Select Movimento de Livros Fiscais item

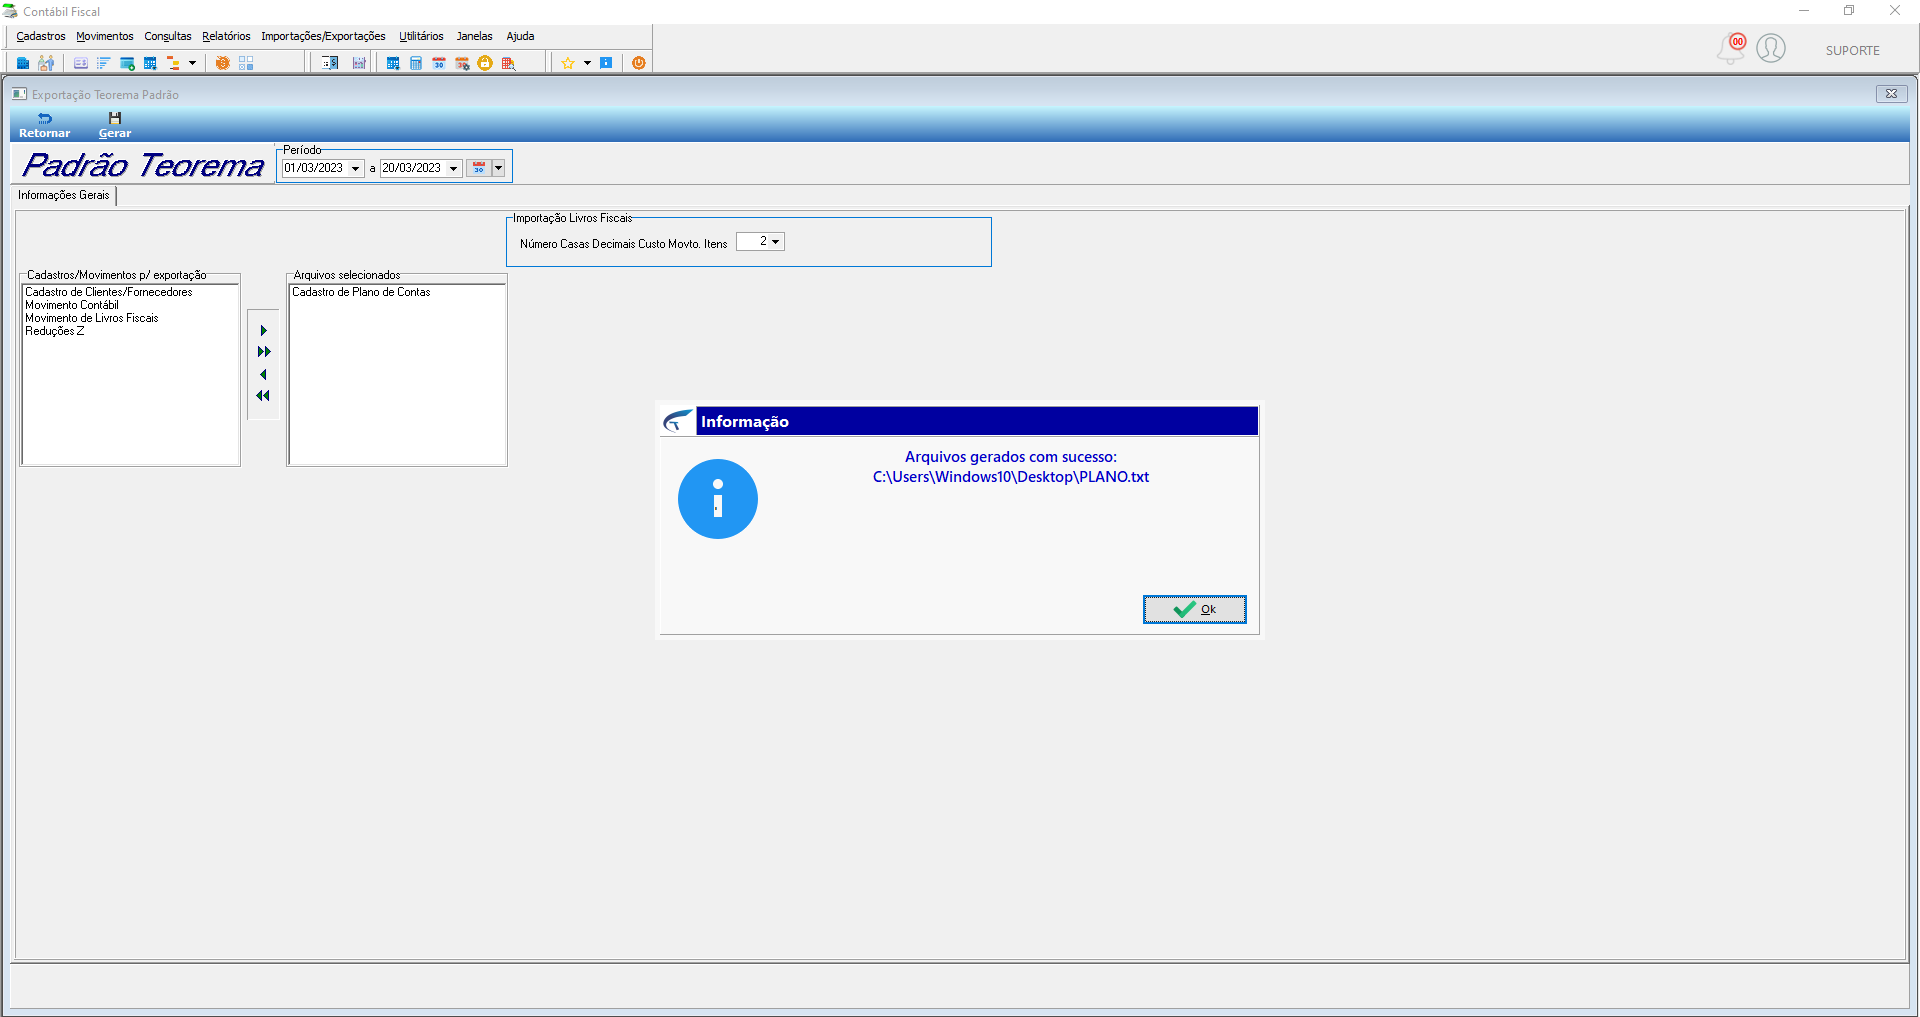92,318
